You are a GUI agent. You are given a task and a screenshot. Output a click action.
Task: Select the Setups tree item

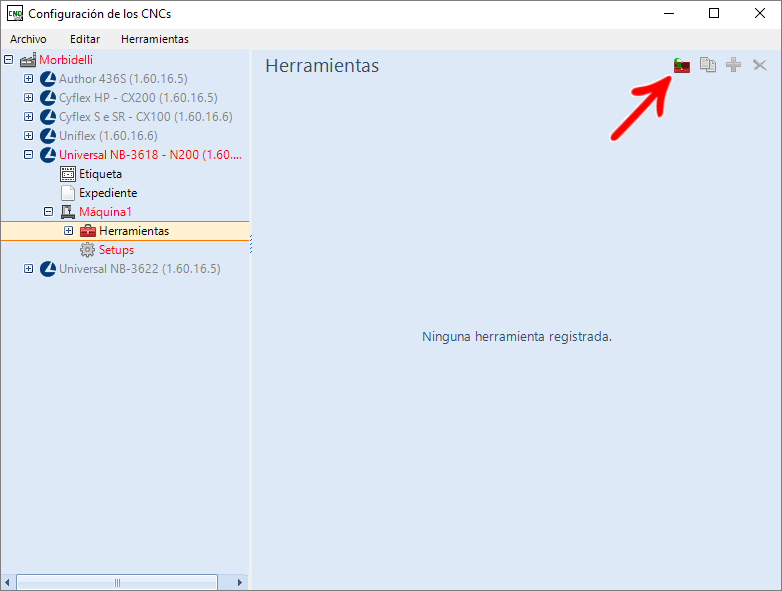point(116,249)
